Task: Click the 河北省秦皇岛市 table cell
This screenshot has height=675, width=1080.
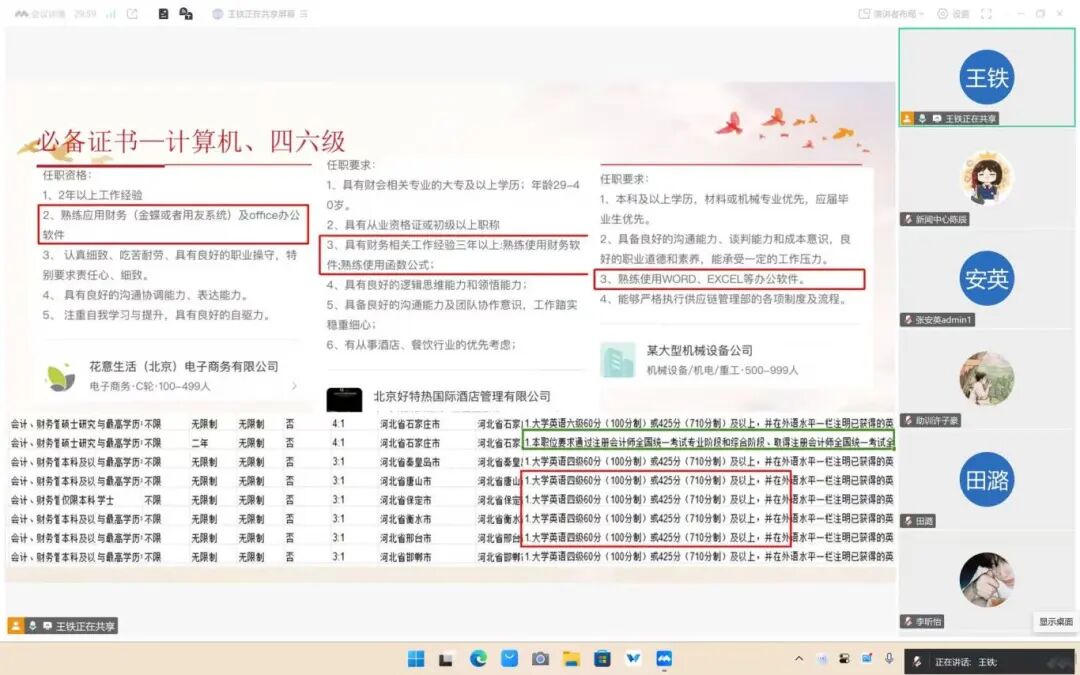Action: [410, 461]
